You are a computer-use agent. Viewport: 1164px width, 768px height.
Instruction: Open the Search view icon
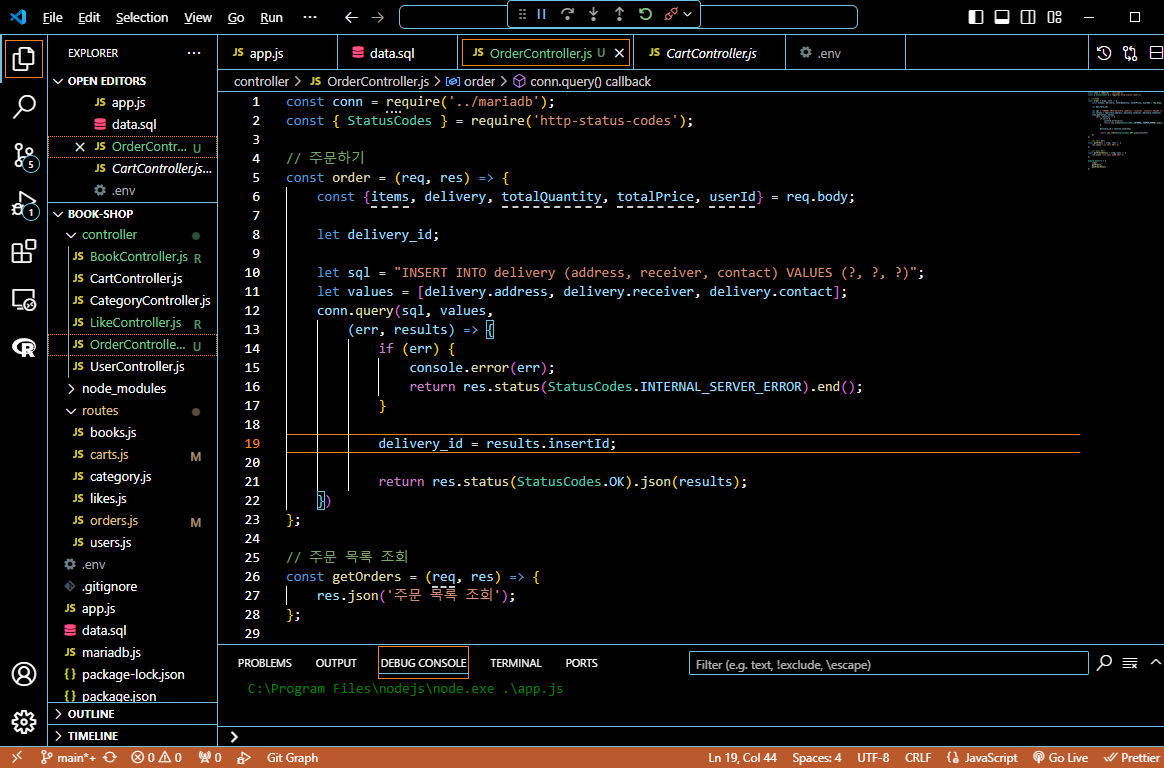pyautogui.click(x=24, y=106)
